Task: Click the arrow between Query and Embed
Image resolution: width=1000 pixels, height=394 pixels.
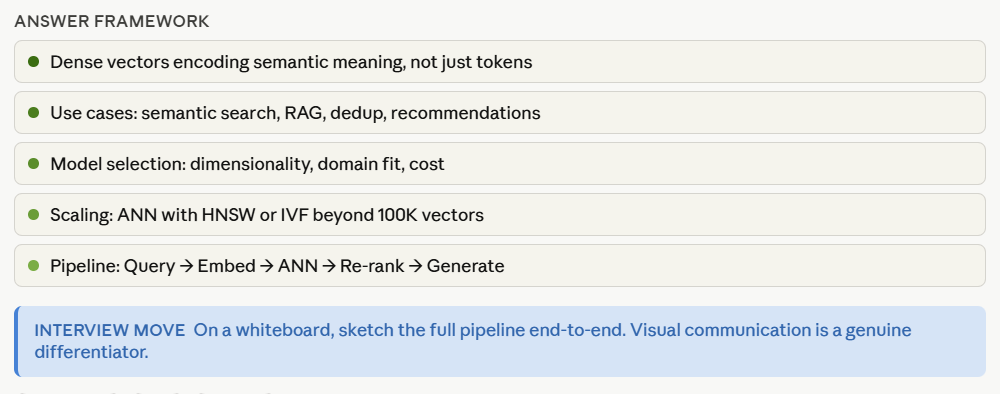Action: [x=186, y=266]
